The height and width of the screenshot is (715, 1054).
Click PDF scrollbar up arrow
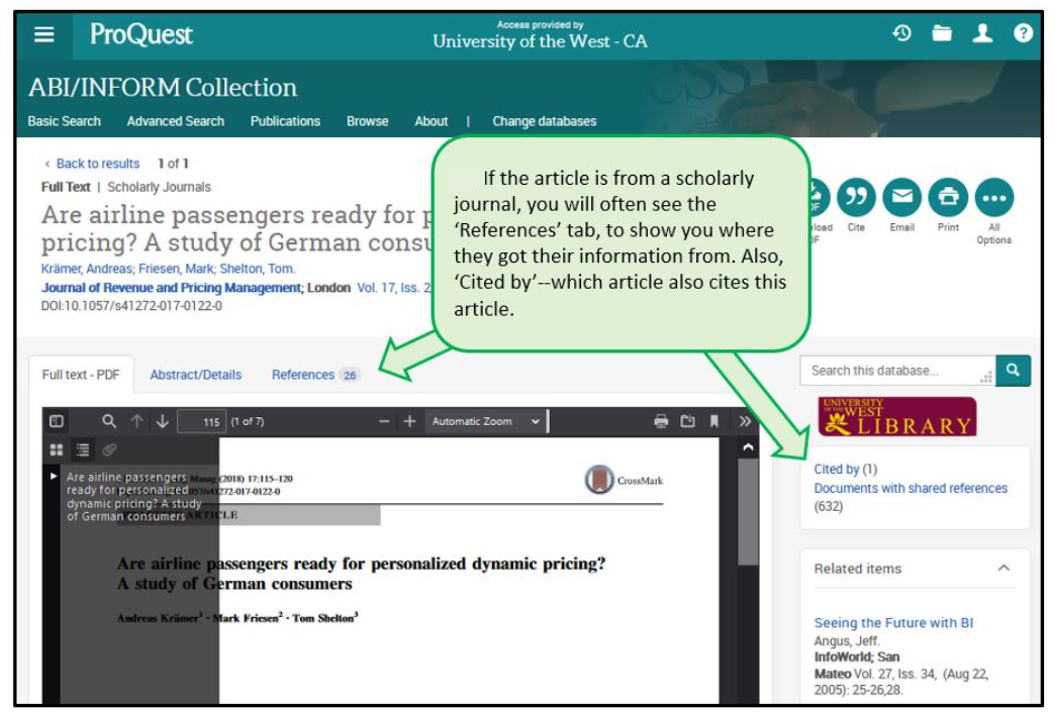[748, 448]
